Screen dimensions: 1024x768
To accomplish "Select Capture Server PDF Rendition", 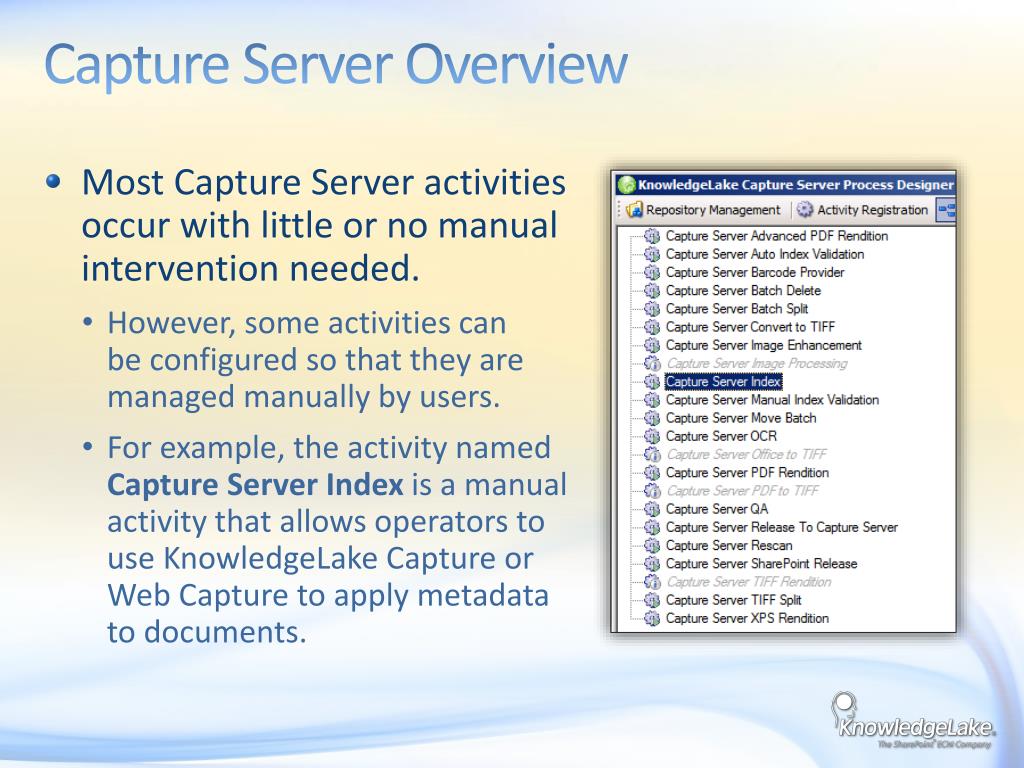I will (x=747, y=473).
